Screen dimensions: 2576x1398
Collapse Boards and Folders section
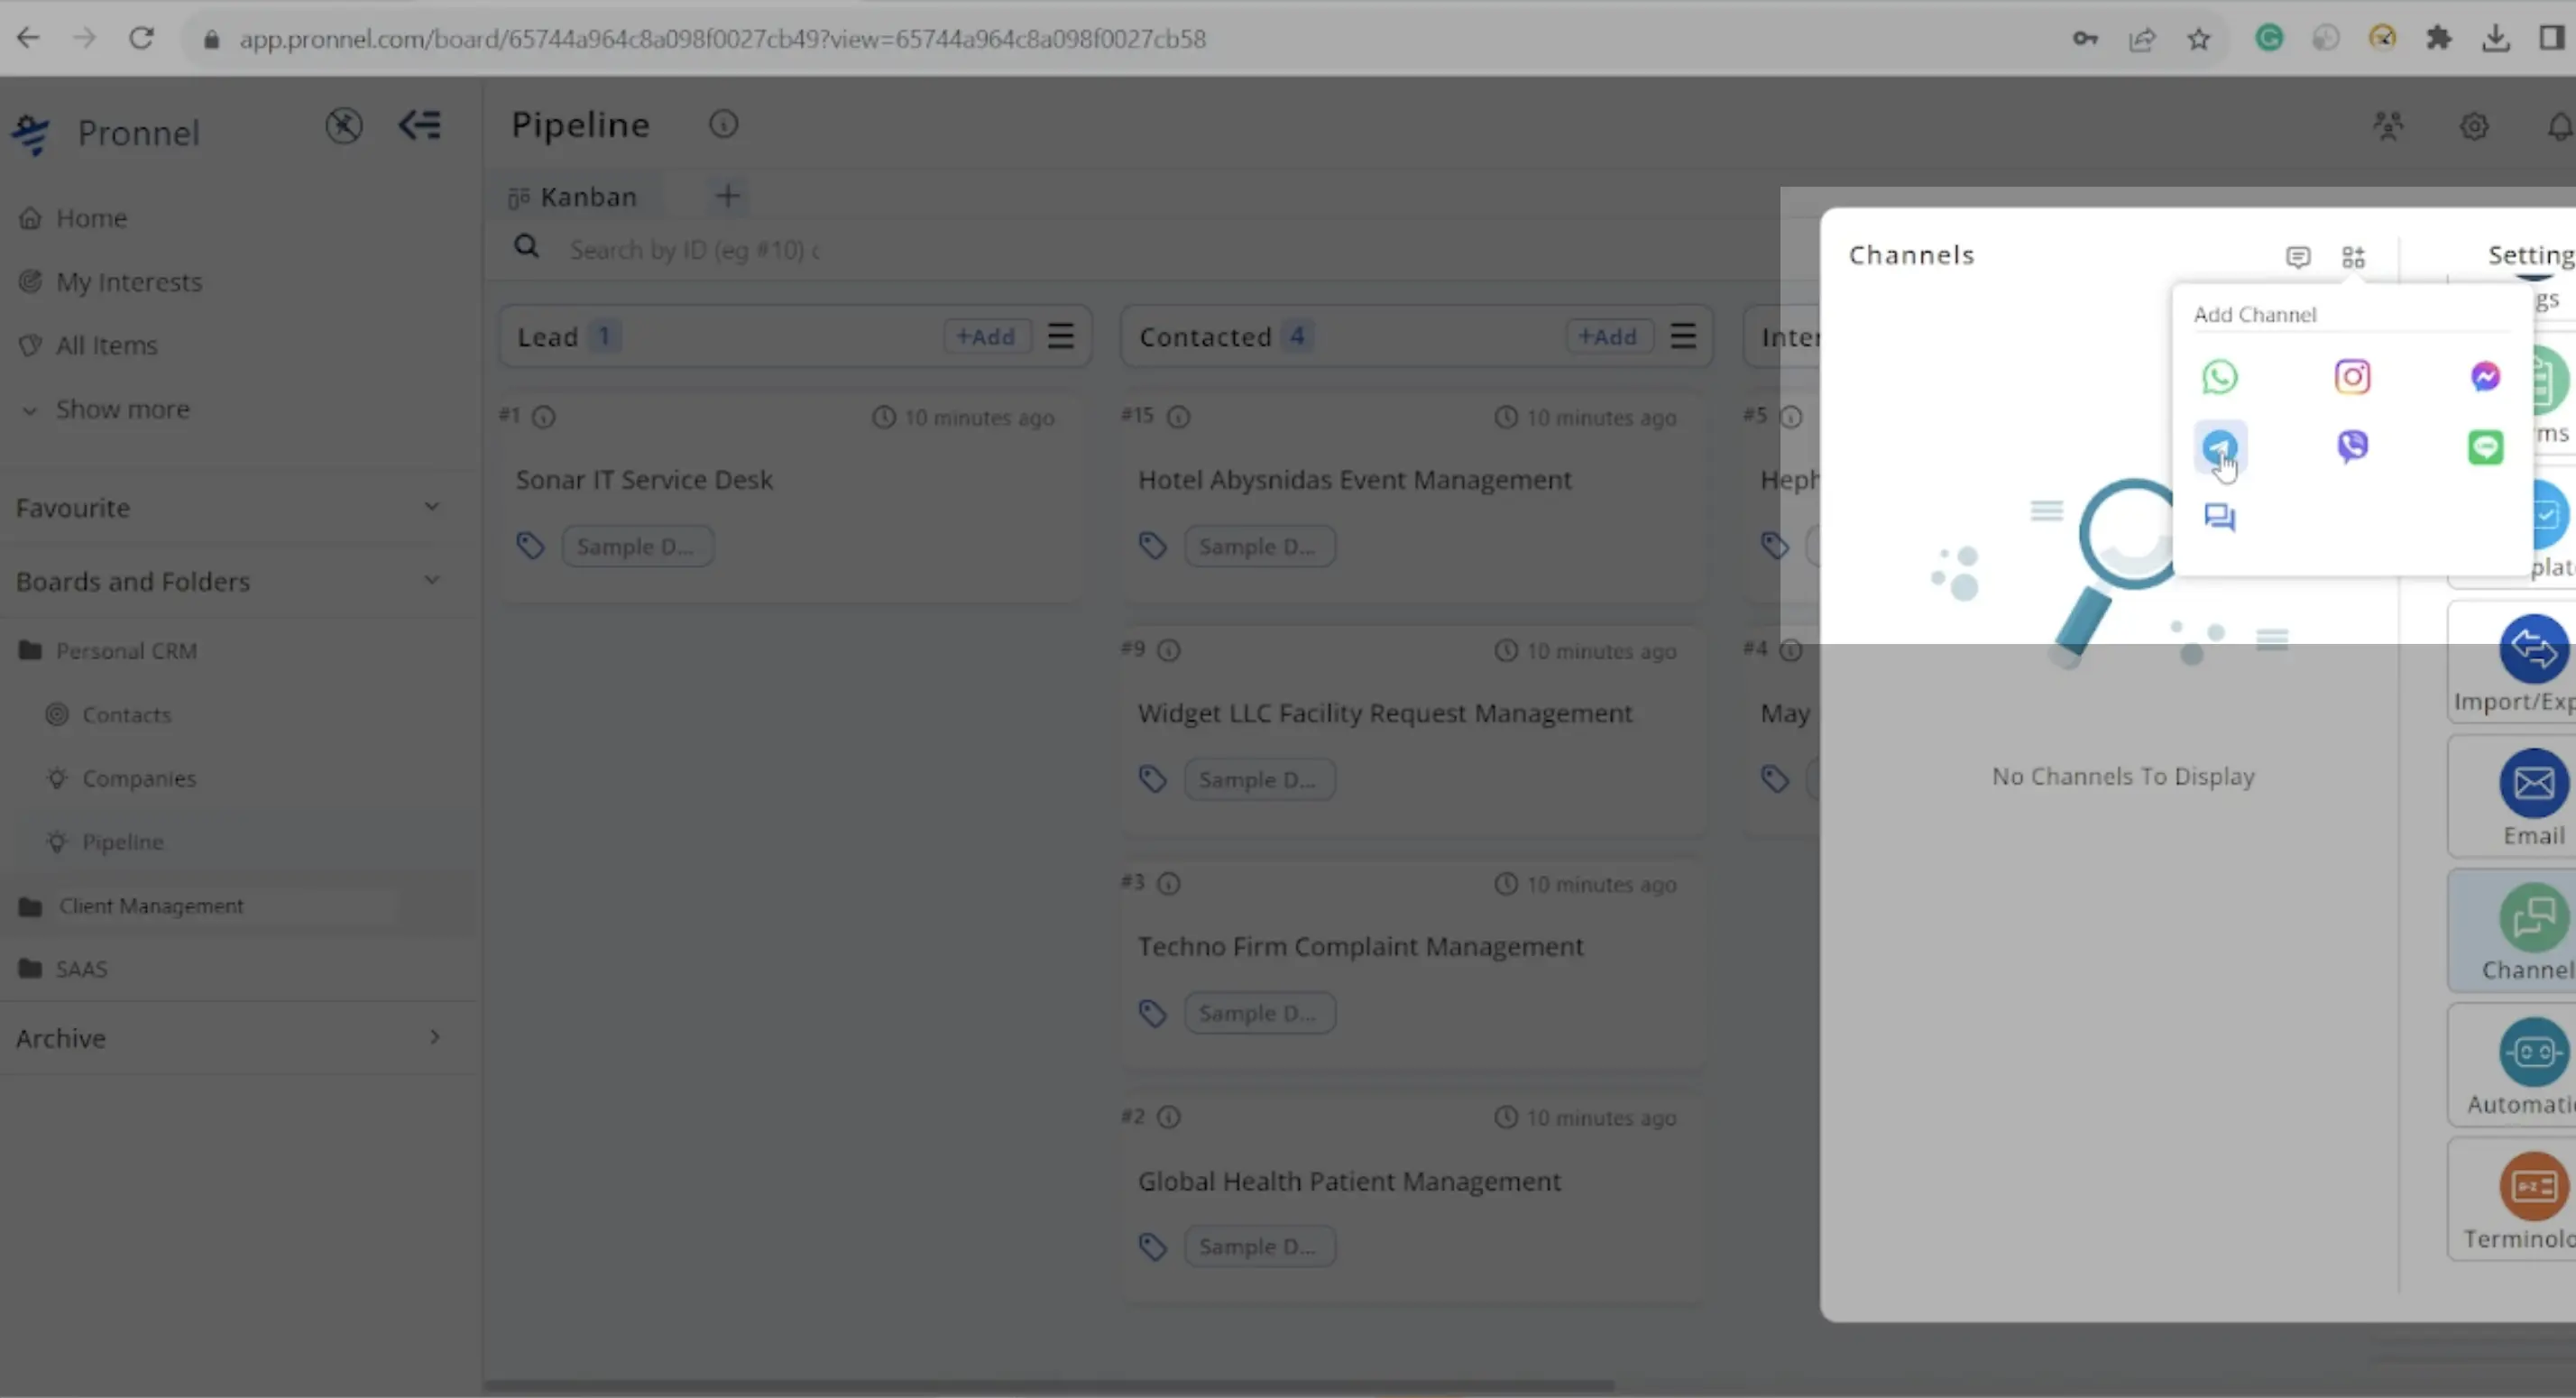coord(431,580)
